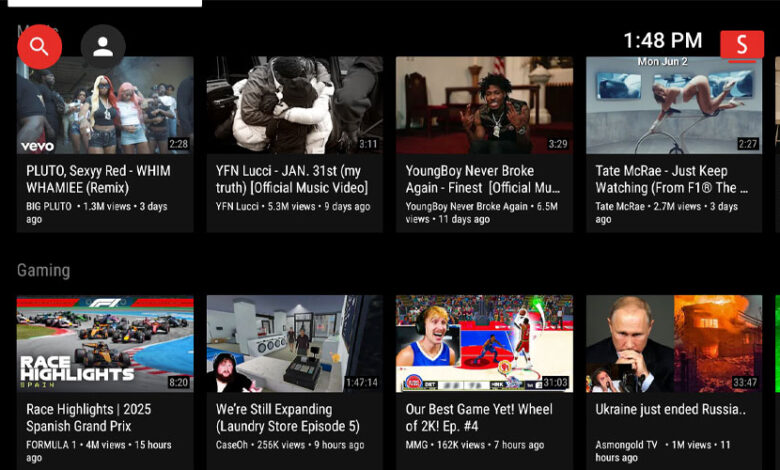This screenshot has width=780, height=470.
Task: Click the red S logo badge
Action: point(741,45)
